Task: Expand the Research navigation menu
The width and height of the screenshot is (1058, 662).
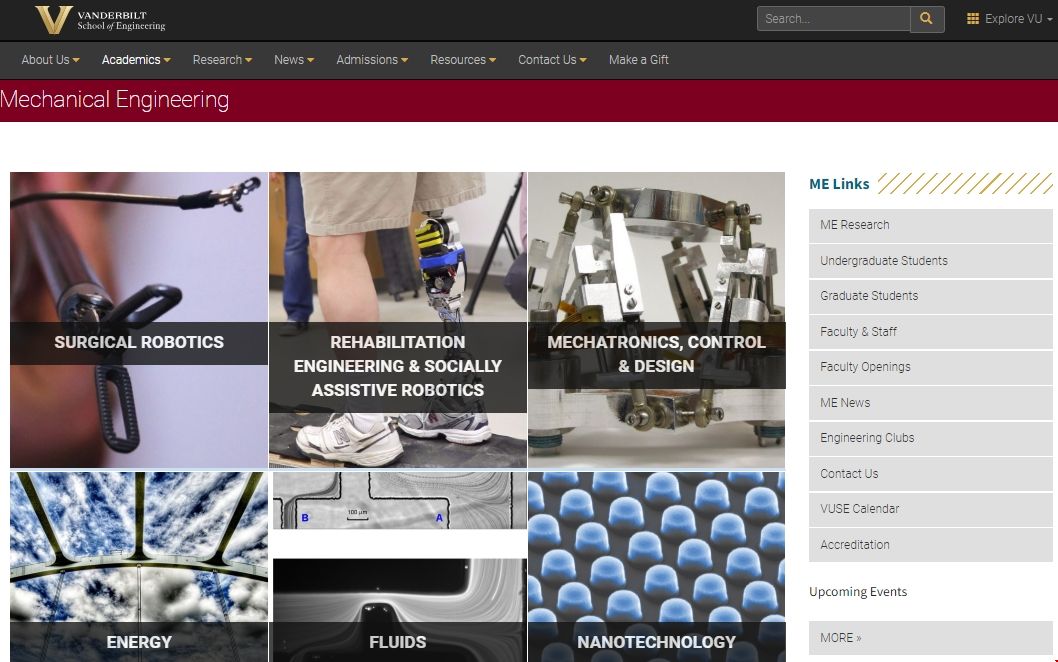Action: click(222, 60)
